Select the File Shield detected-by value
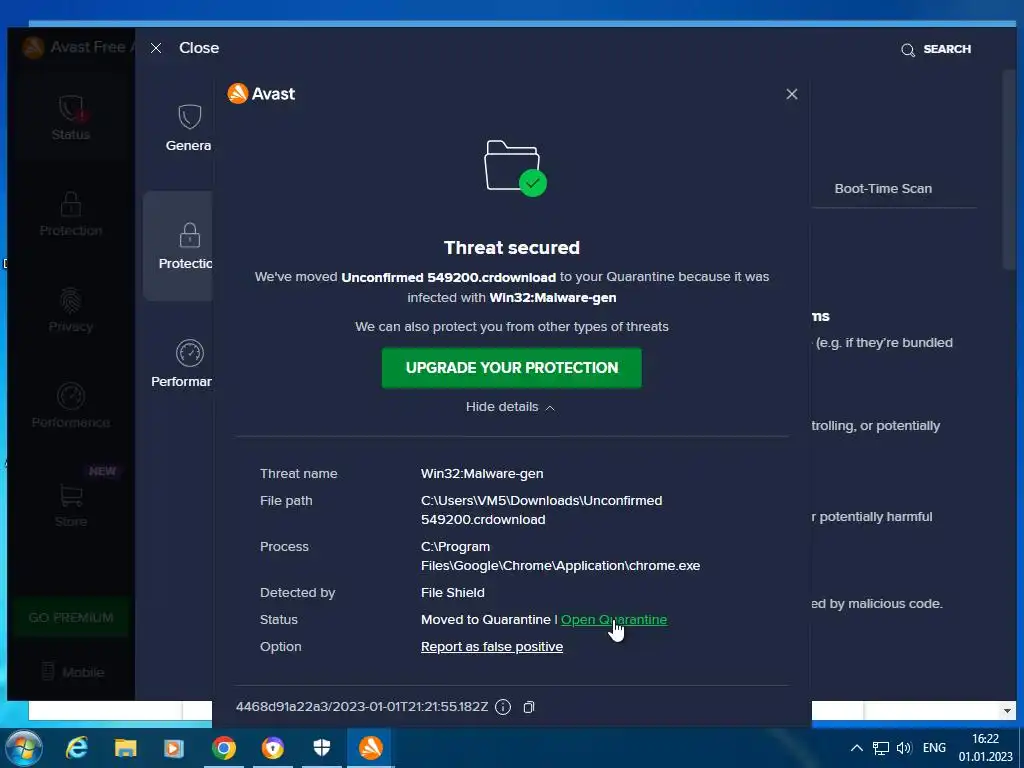The image size is (1024, 768). point(453,592)
